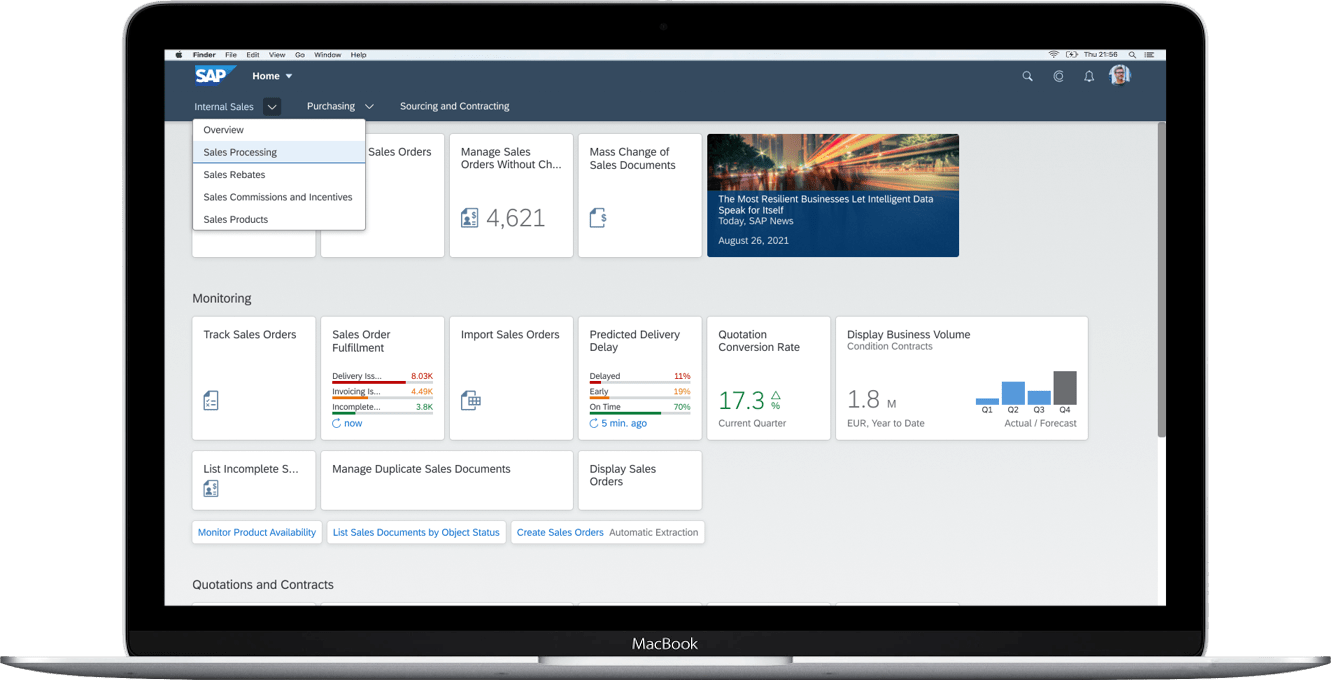This screenshot has width=1331, height=680.
Task: Choose Sales Rebates menu entry
Action: 234,175
